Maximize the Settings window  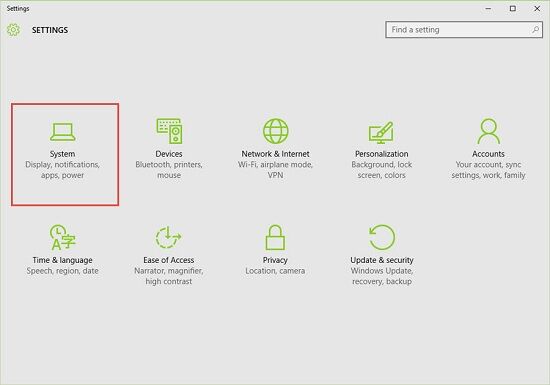(x=513, y=8)
